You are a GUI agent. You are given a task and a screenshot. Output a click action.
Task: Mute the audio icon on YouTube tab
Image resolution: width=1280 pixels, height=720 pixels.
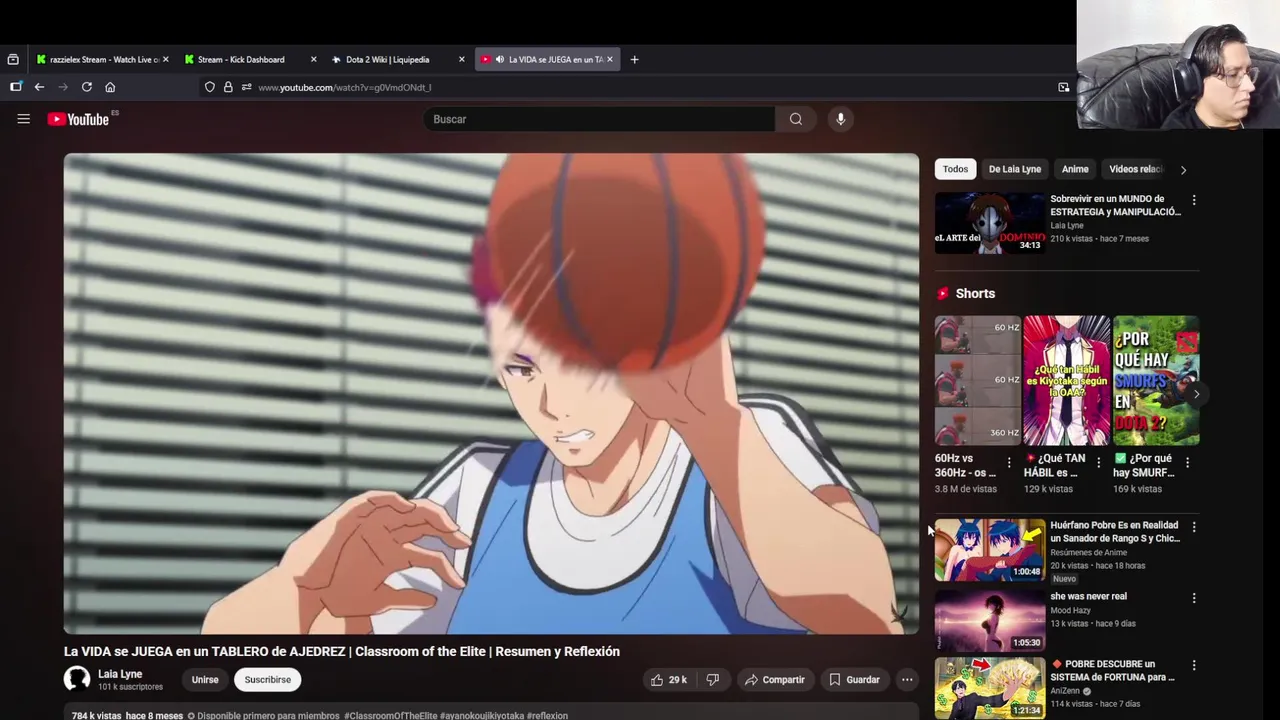point(500,59)
